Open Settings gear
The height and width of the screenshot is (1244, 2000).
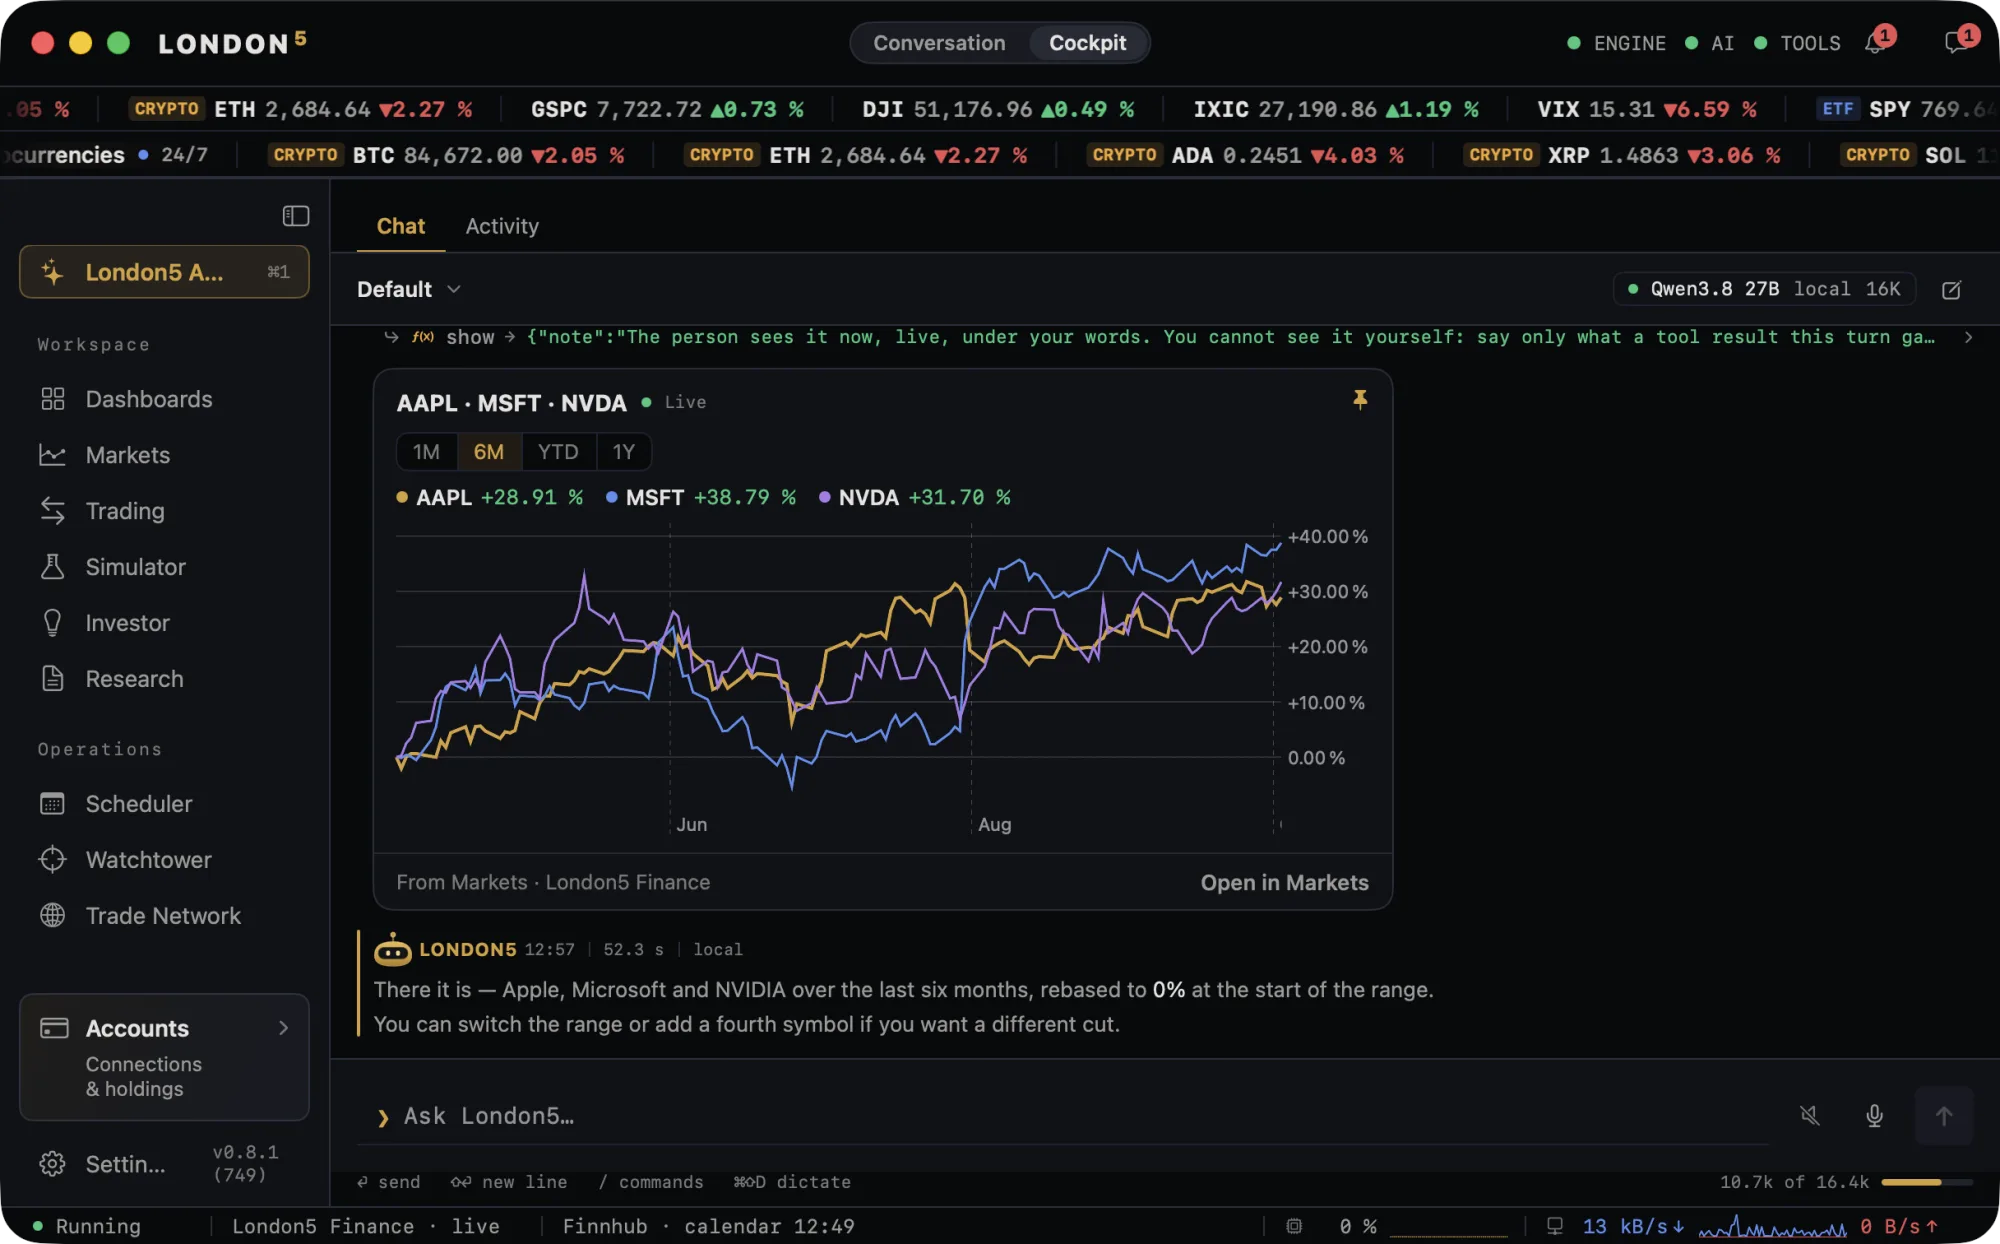coord(52,1164)
